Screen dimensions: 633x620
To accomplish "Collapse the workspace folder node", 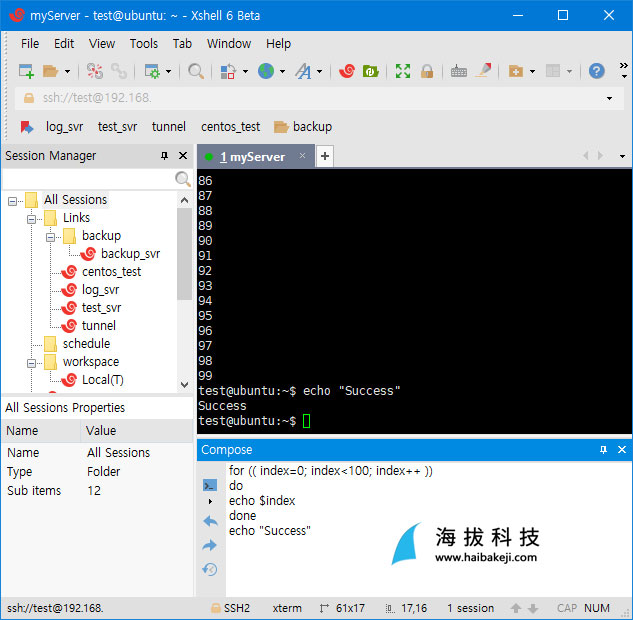I will (x=31, y=363).
